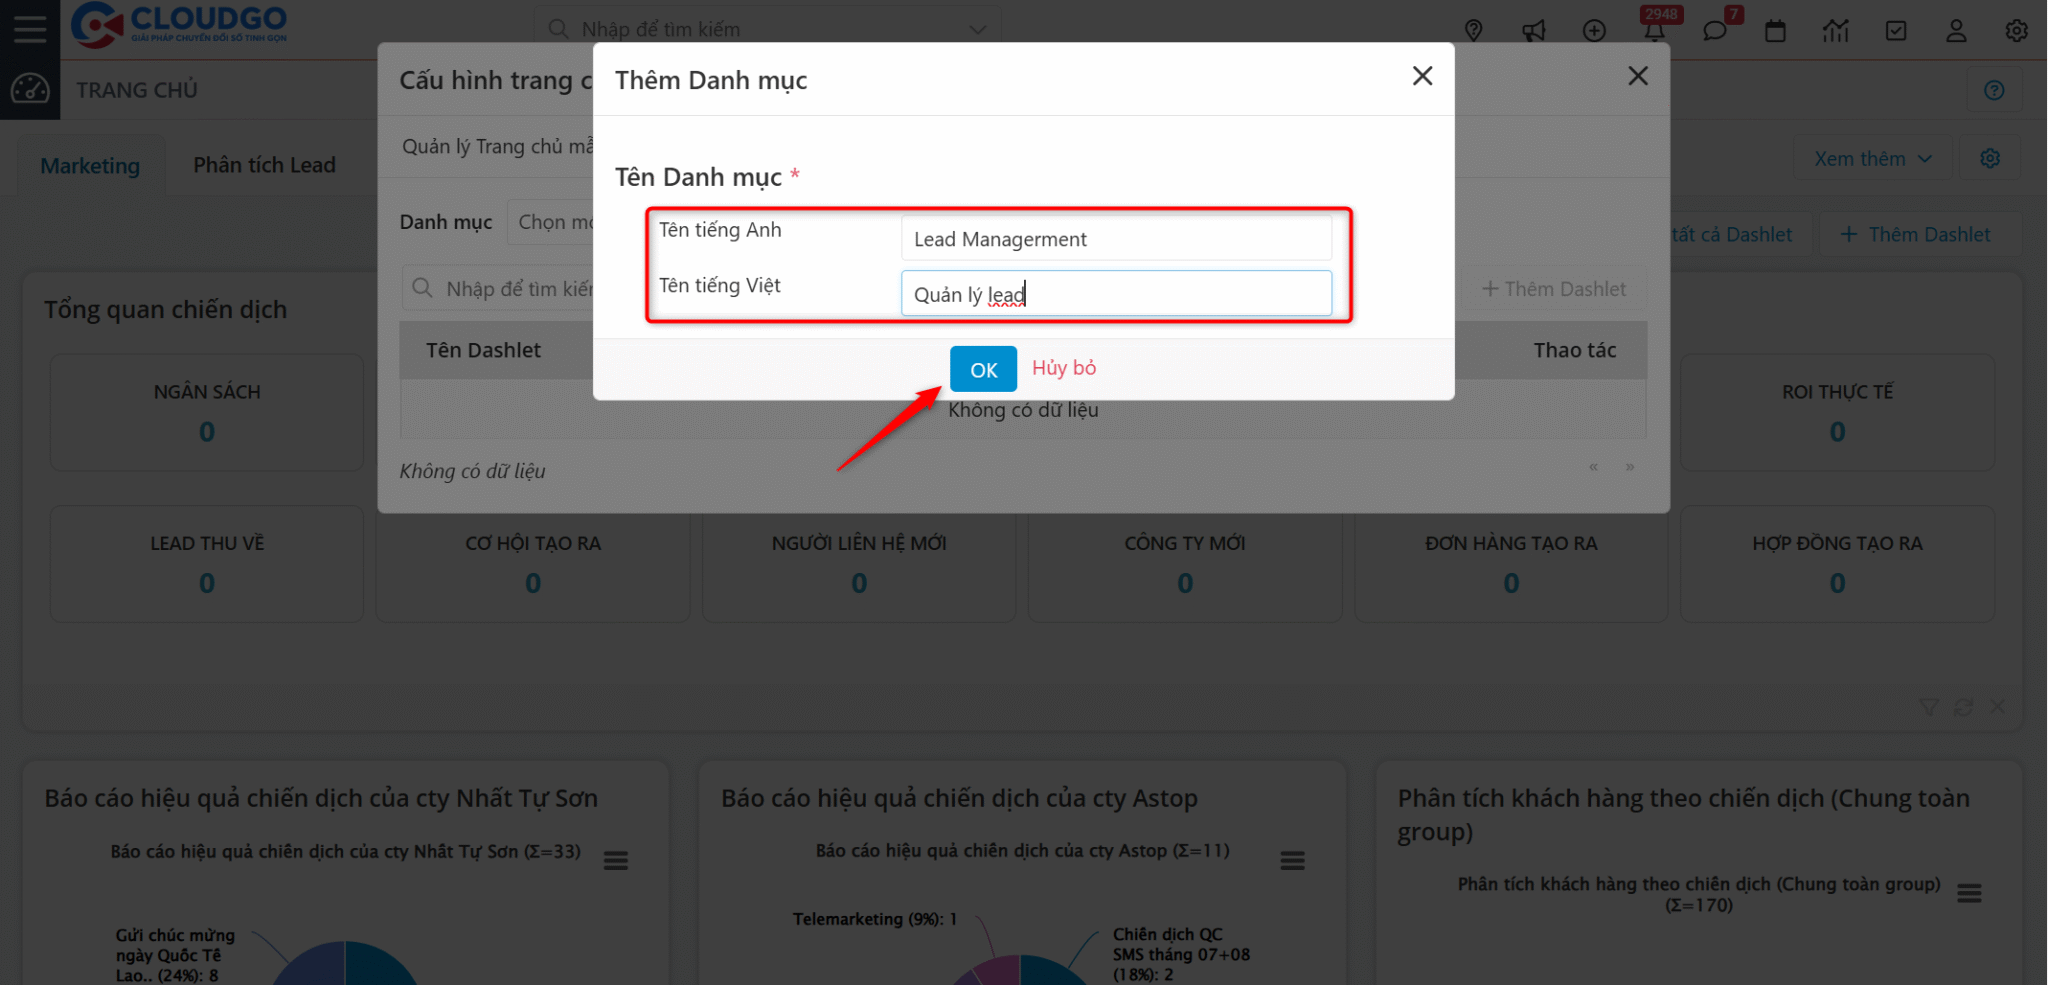Open the reports chart icon

[x=1835, y=30]
